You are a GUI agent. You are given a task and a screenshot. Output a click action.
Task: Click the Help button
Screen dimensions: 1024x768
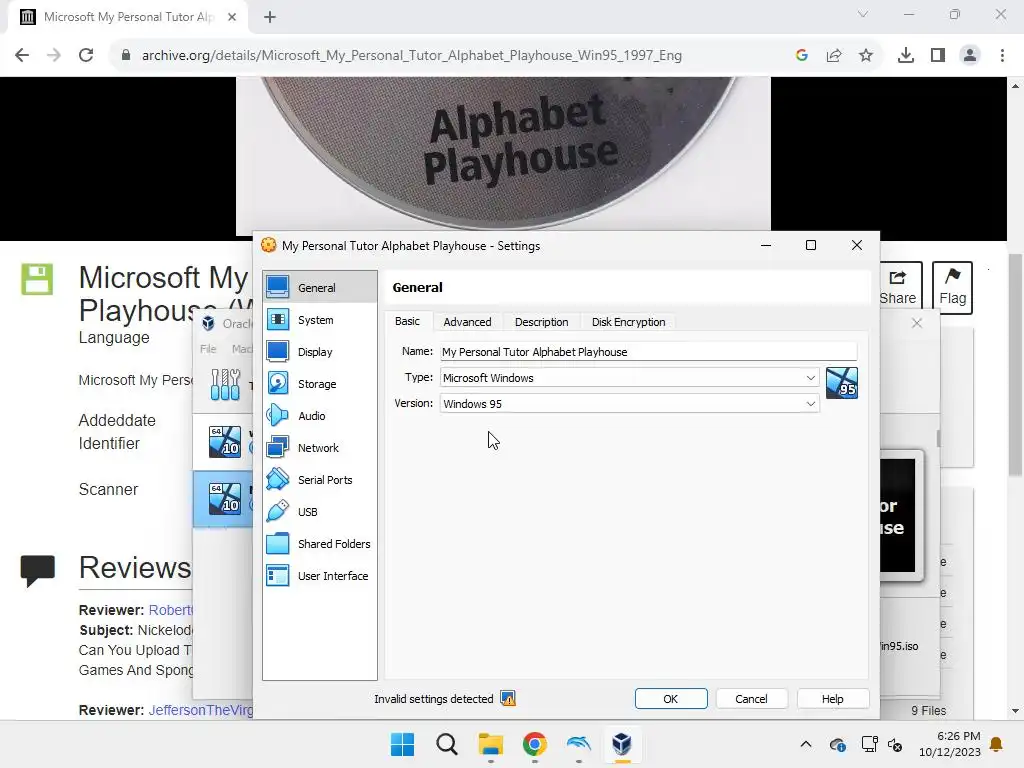(x=833, y=699)
